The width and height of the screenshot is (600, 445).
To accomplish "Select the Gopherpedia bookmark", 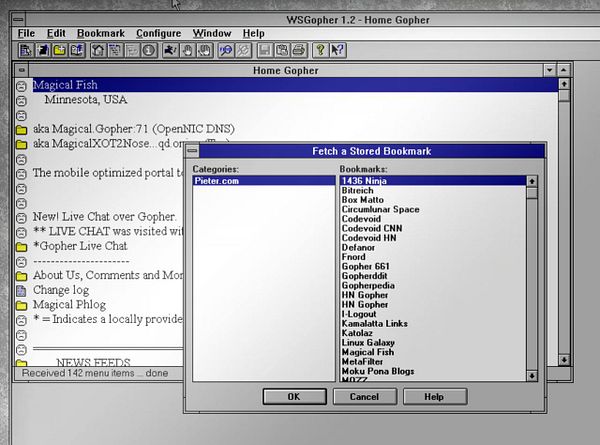I will [368, 285].
